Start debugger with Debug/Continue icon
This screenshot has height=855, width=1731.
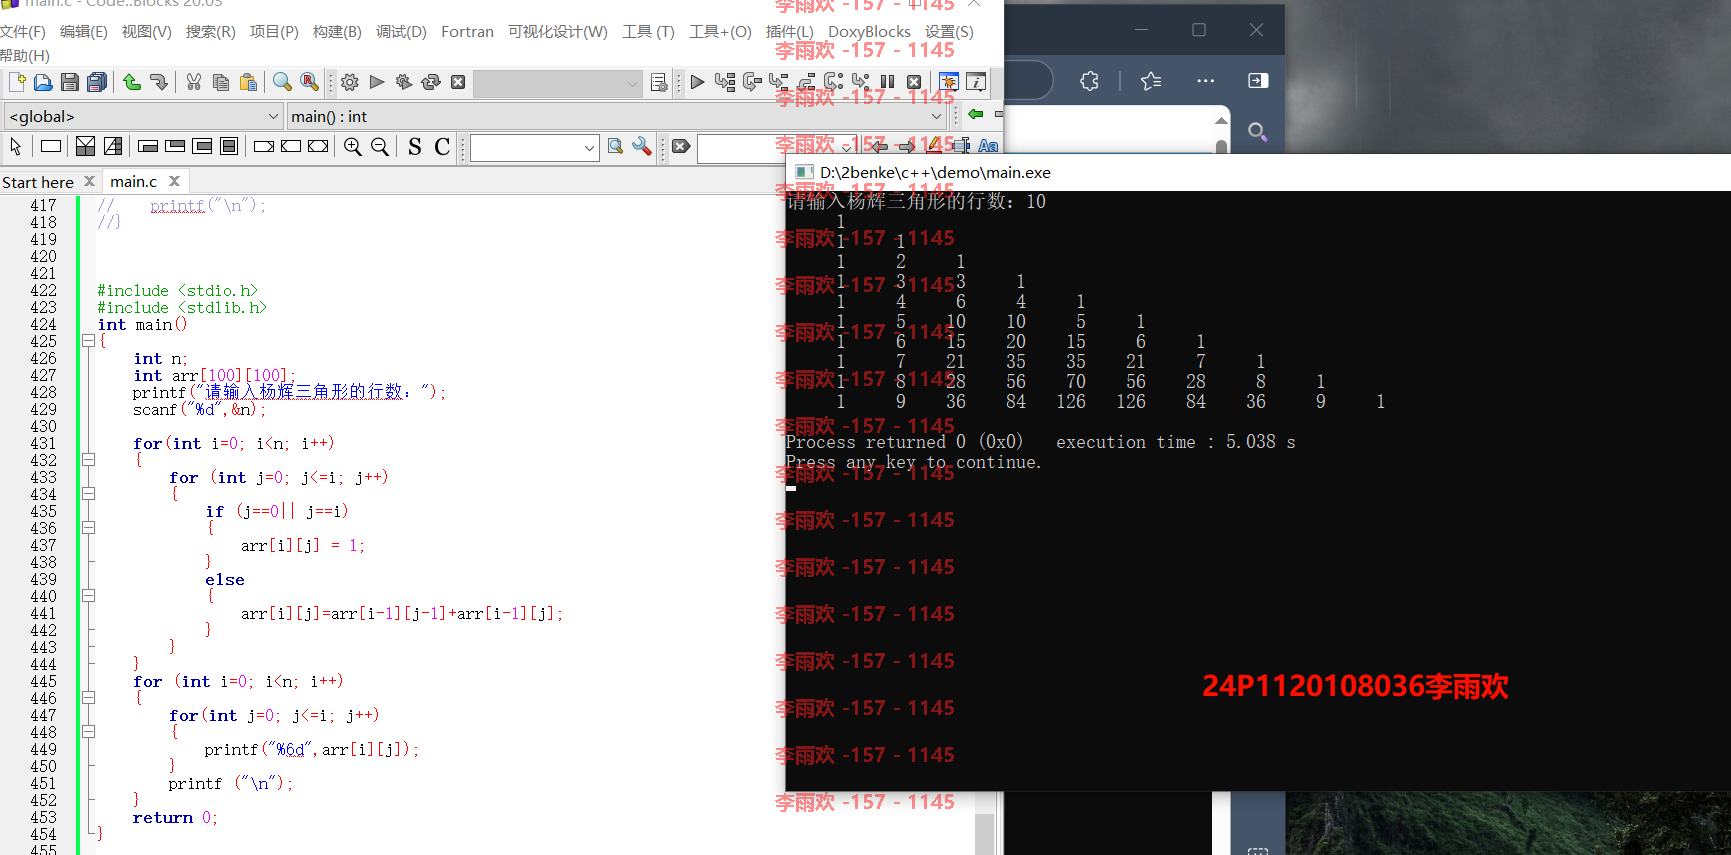point(698,82)
